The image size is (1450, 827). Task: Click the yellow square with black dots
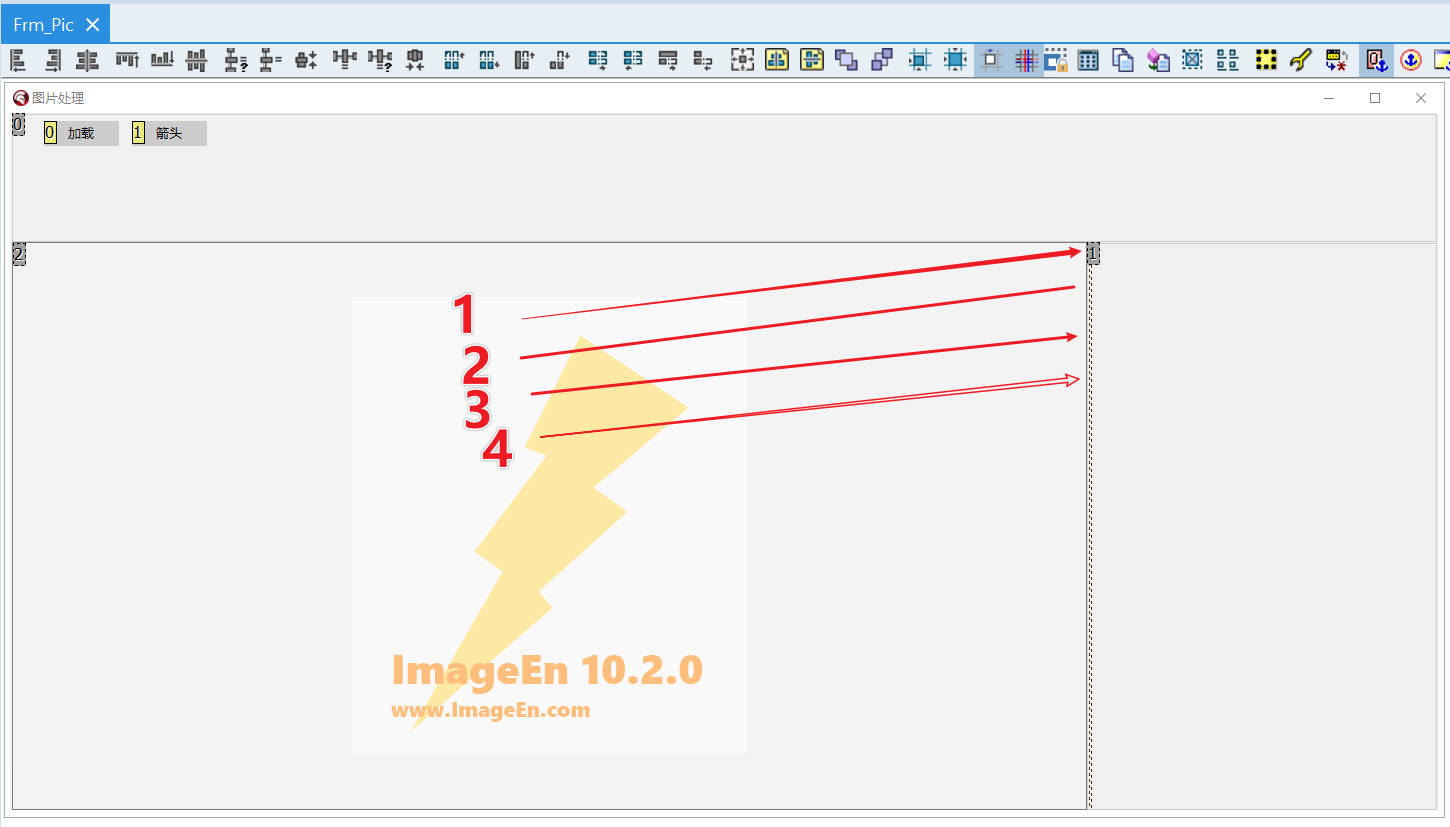1266,61
